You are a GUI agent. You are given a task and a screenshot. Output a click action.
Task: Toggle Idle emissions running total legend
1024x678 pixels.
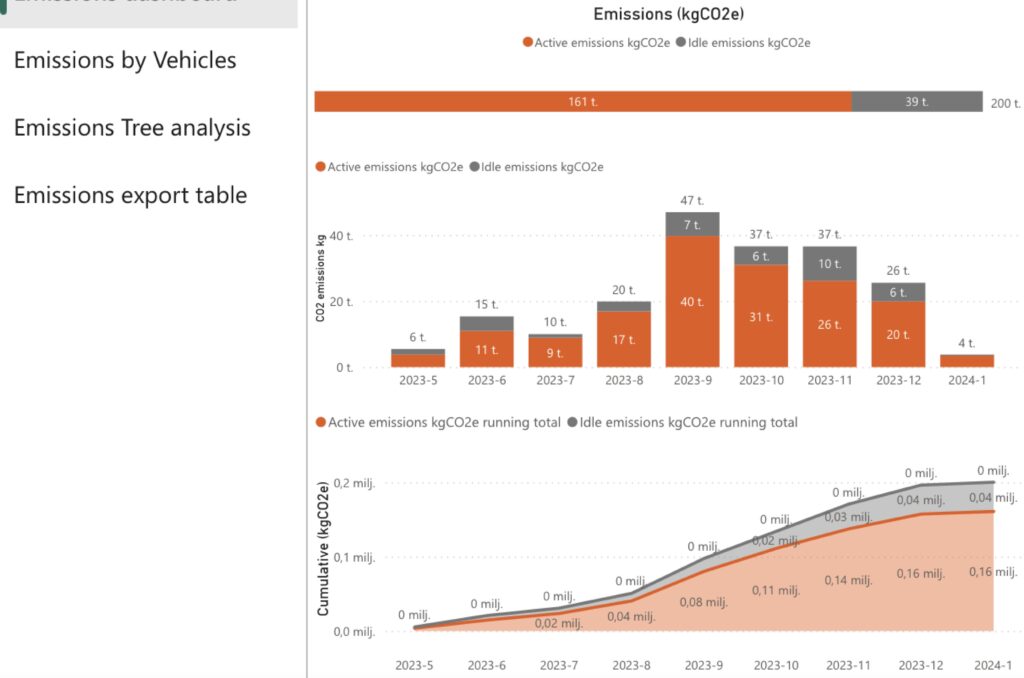(682, 423)
